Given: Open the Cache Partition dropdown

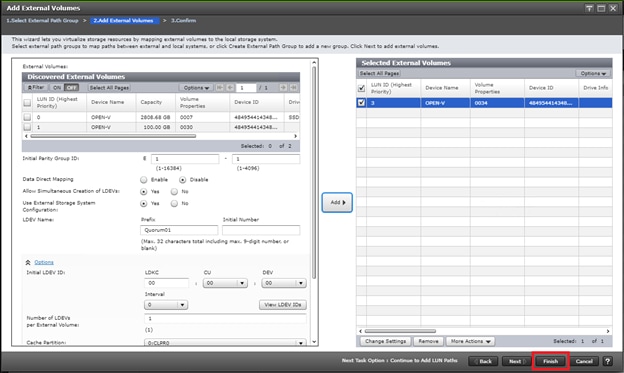Looking at the screenshot, I should tap(225, 343).
